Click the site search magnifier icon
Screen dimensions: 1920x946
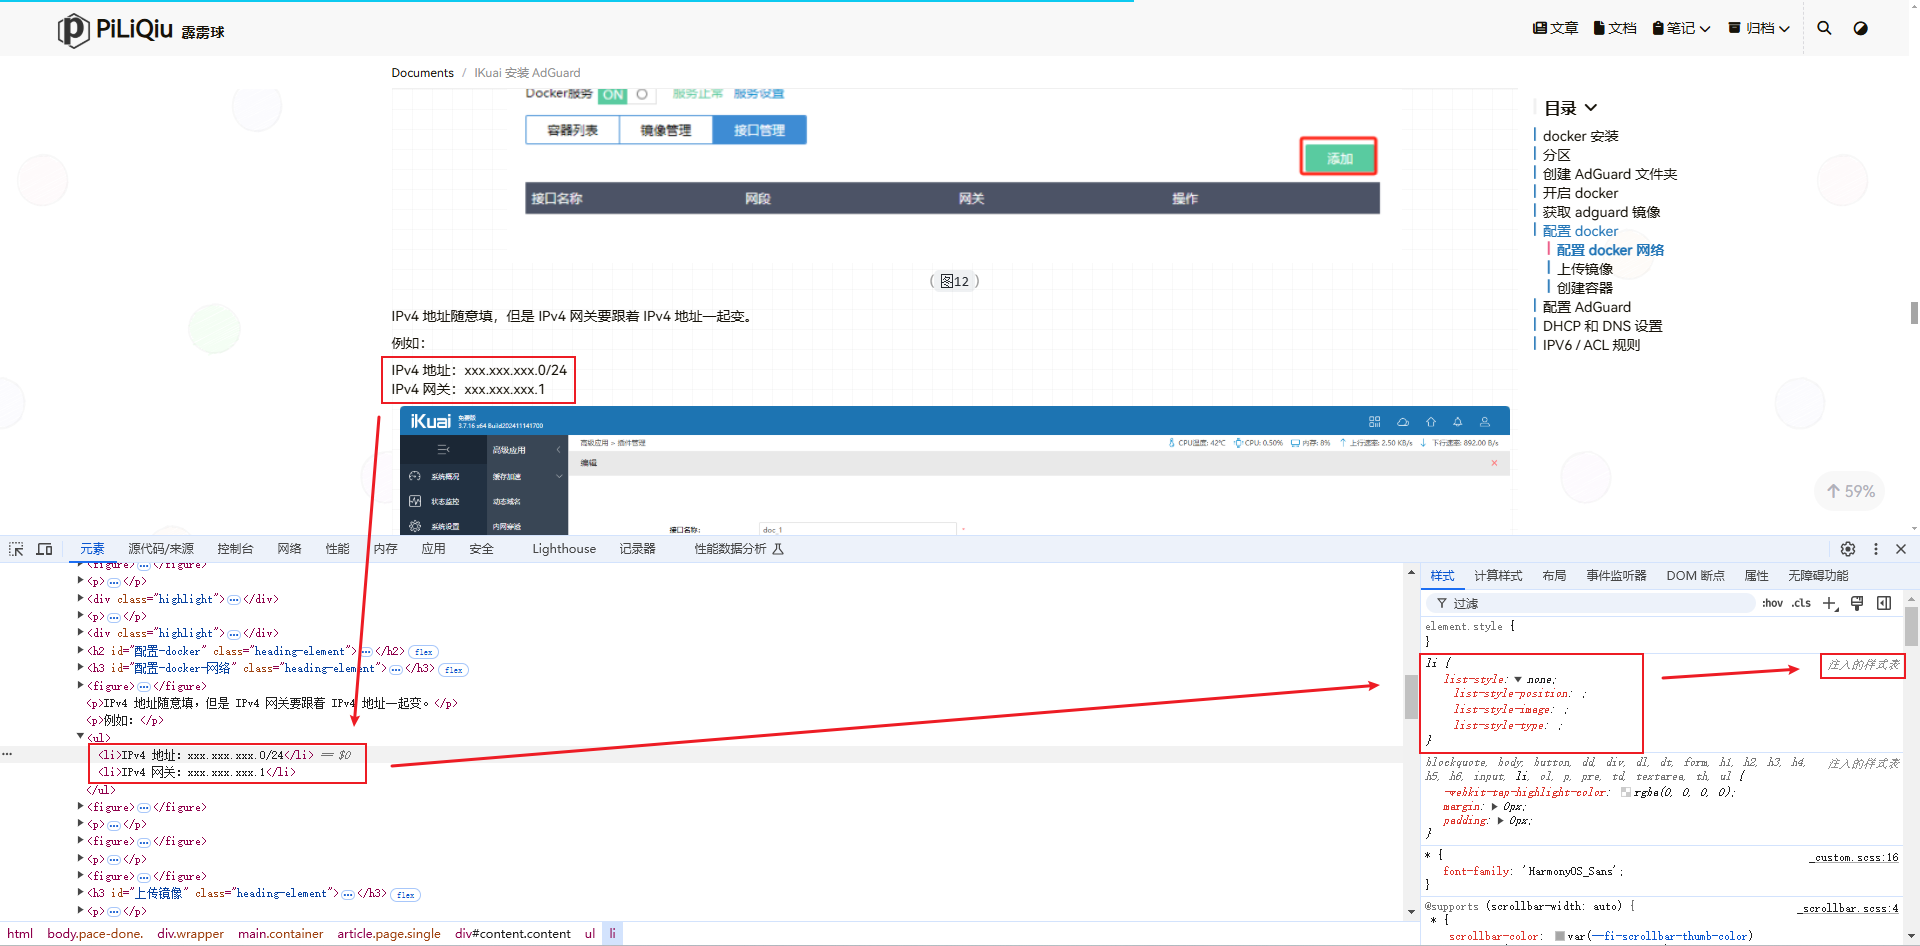(x=1824, y=28)
